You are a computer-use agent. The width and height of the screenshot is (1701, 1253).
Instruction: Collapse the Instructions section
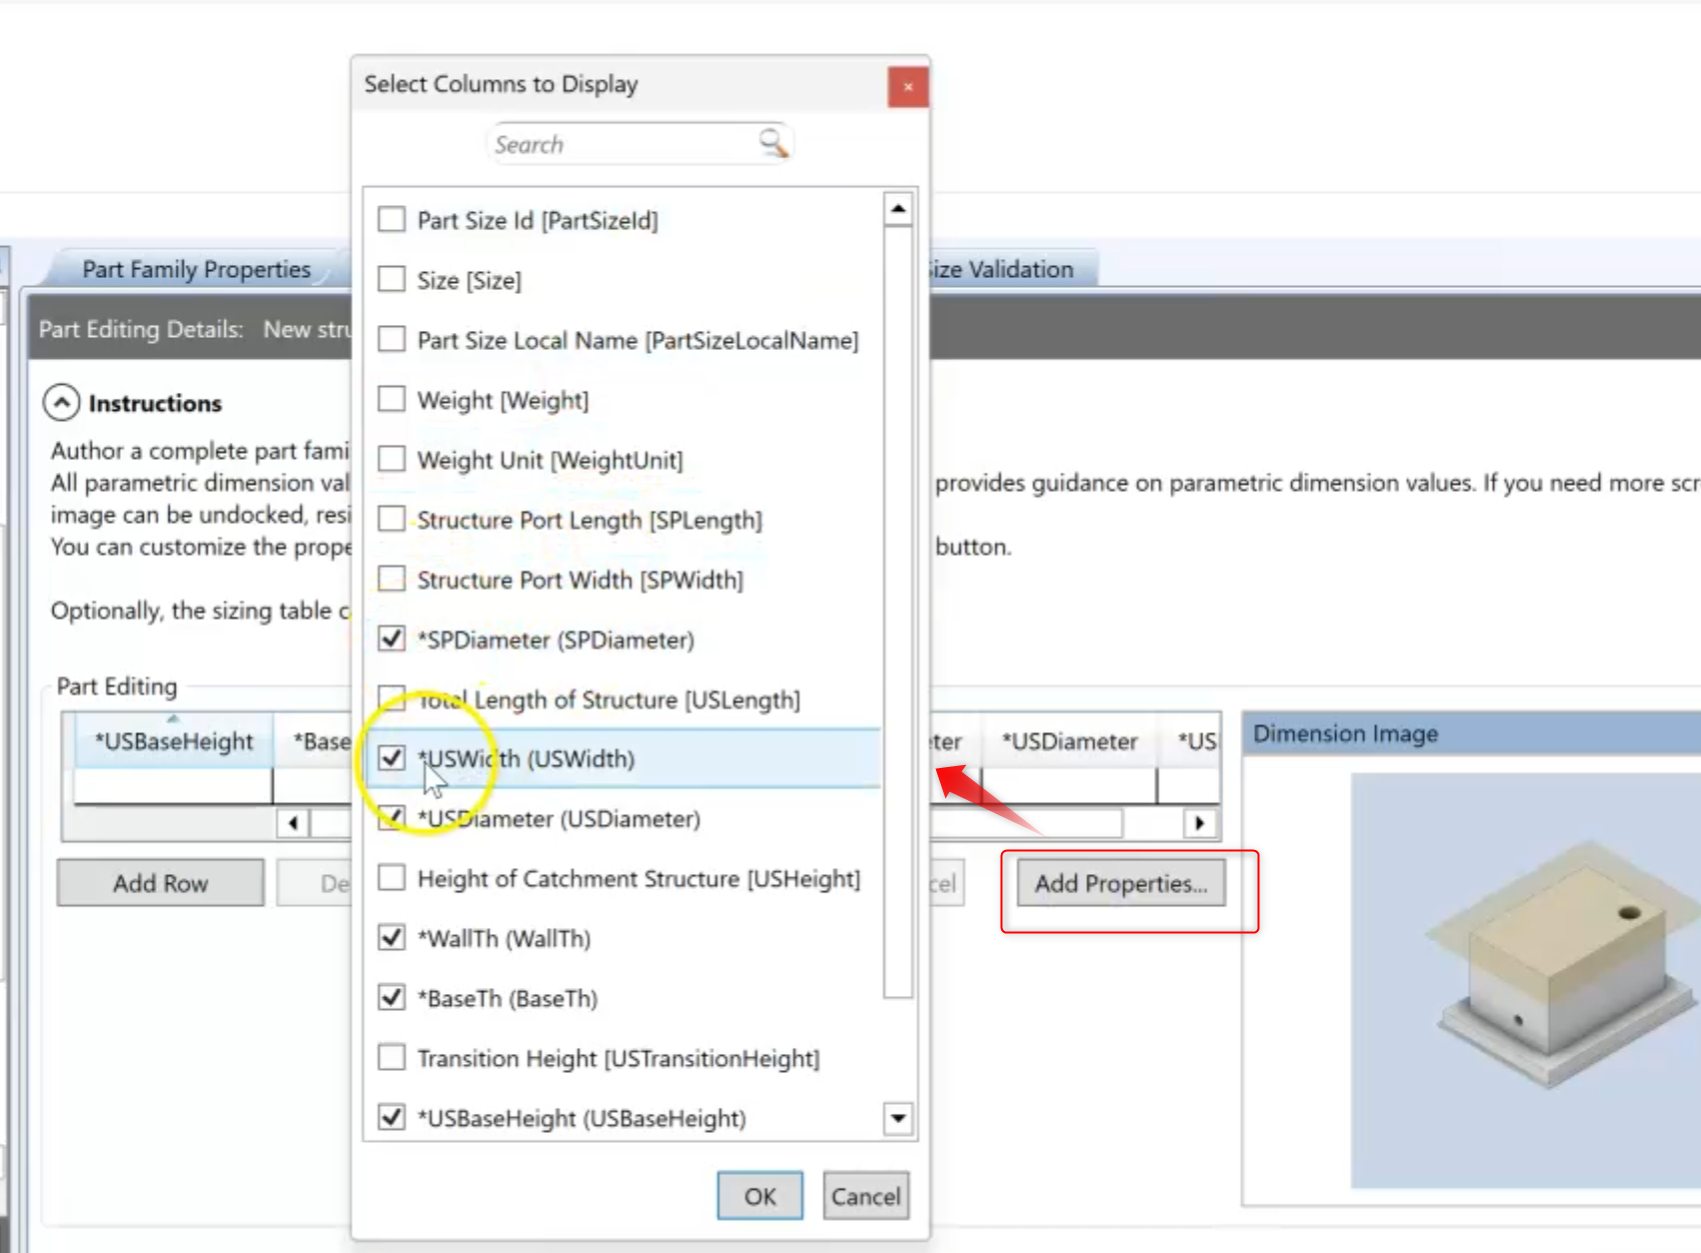[x=62, y=401]
